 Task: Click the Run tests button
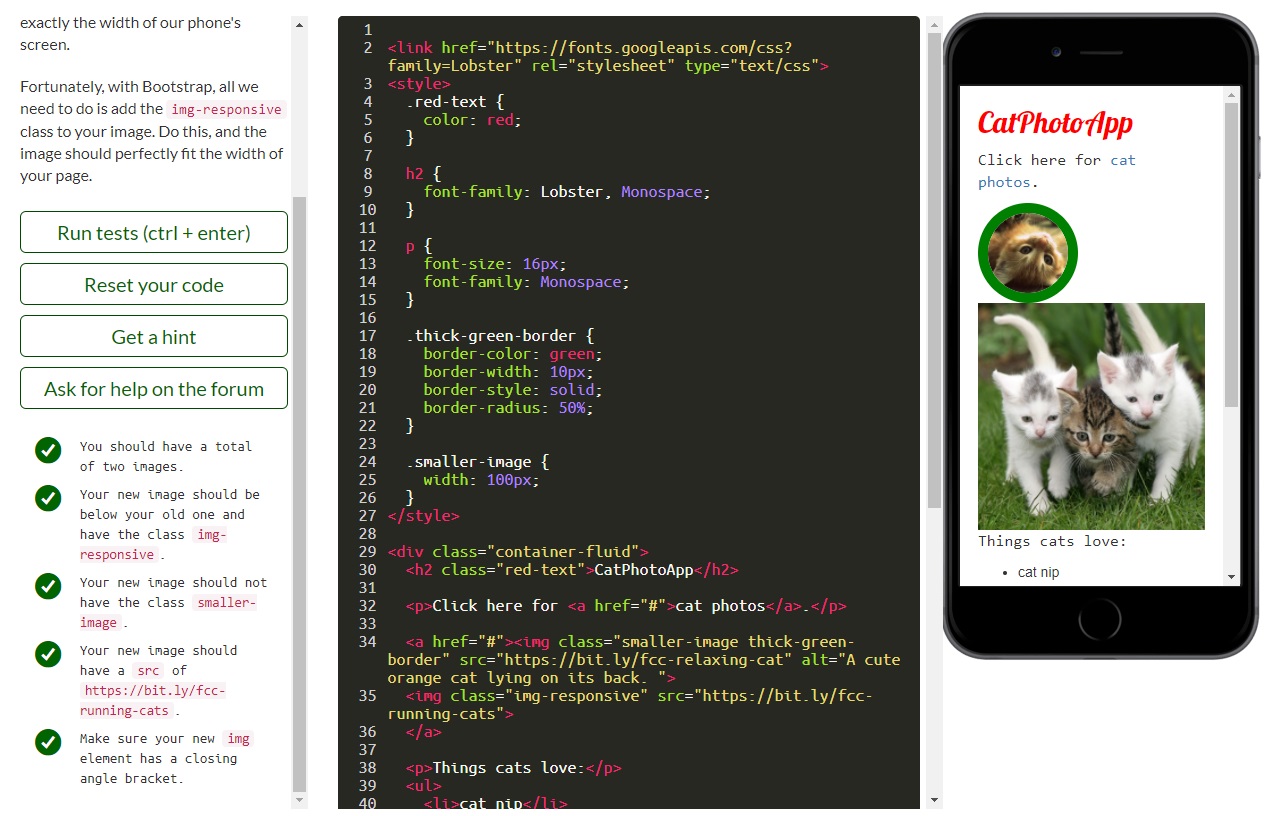pyautogui.click(x=153, y=232)
